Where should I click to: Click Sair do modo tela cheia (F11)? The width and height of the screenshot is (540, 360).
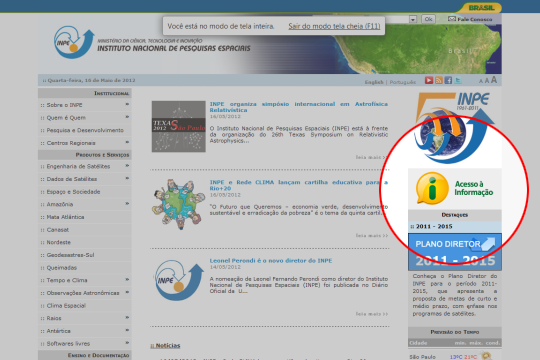pyautogui.click(x=334, y=26)
